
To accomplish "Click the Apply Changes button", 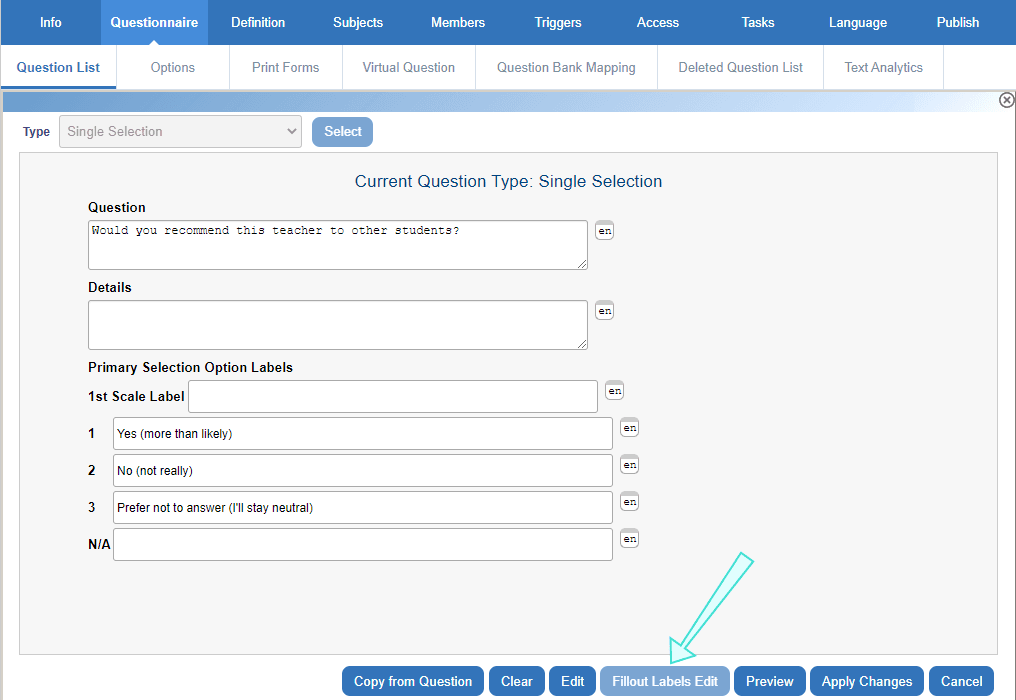I will [867, 681].
